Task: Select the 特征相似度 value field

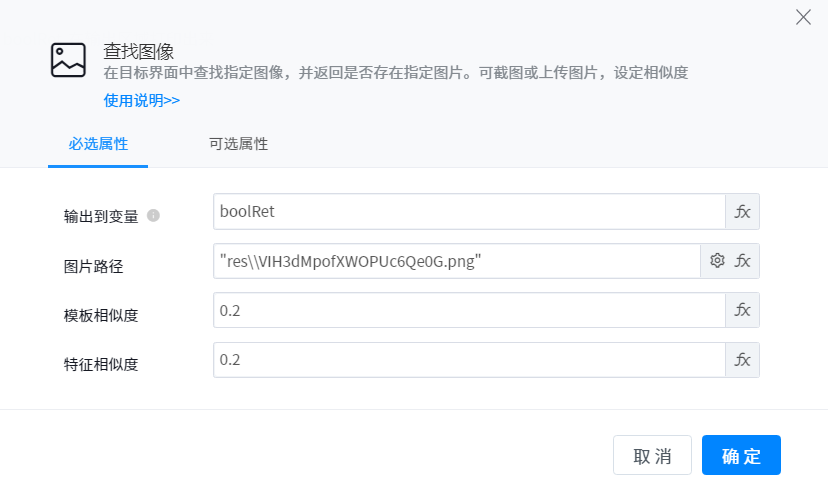Action: point(468,360)
